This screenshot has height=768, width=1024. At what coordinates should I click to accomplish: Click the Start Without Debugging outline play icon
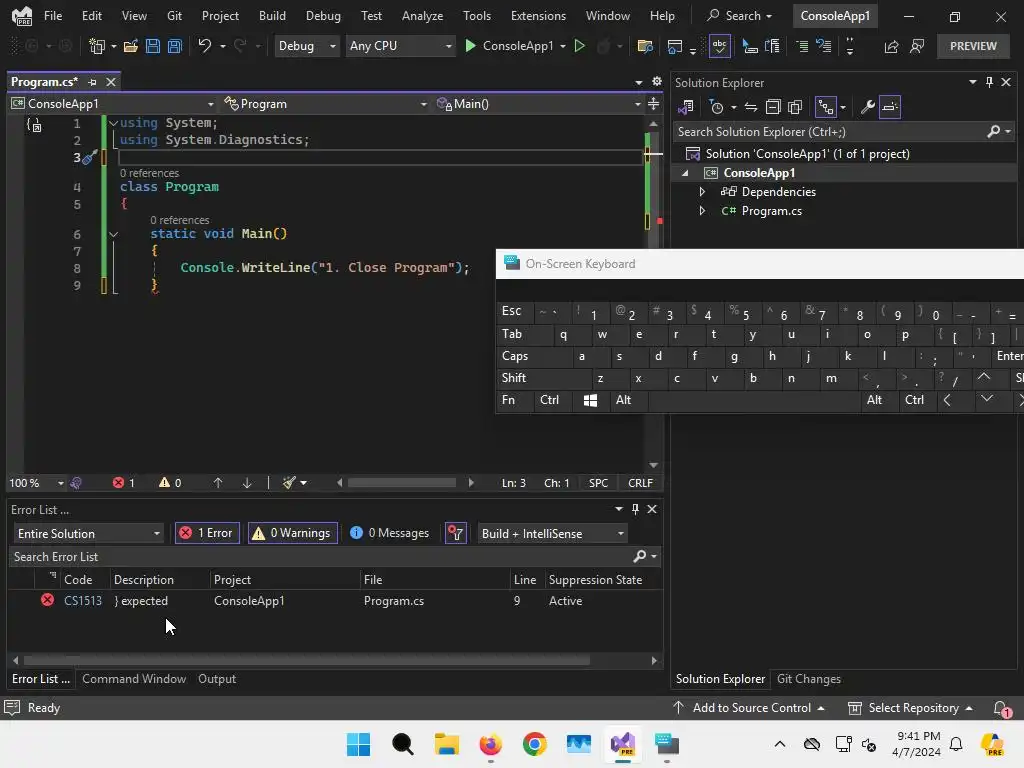coord(579,46)
